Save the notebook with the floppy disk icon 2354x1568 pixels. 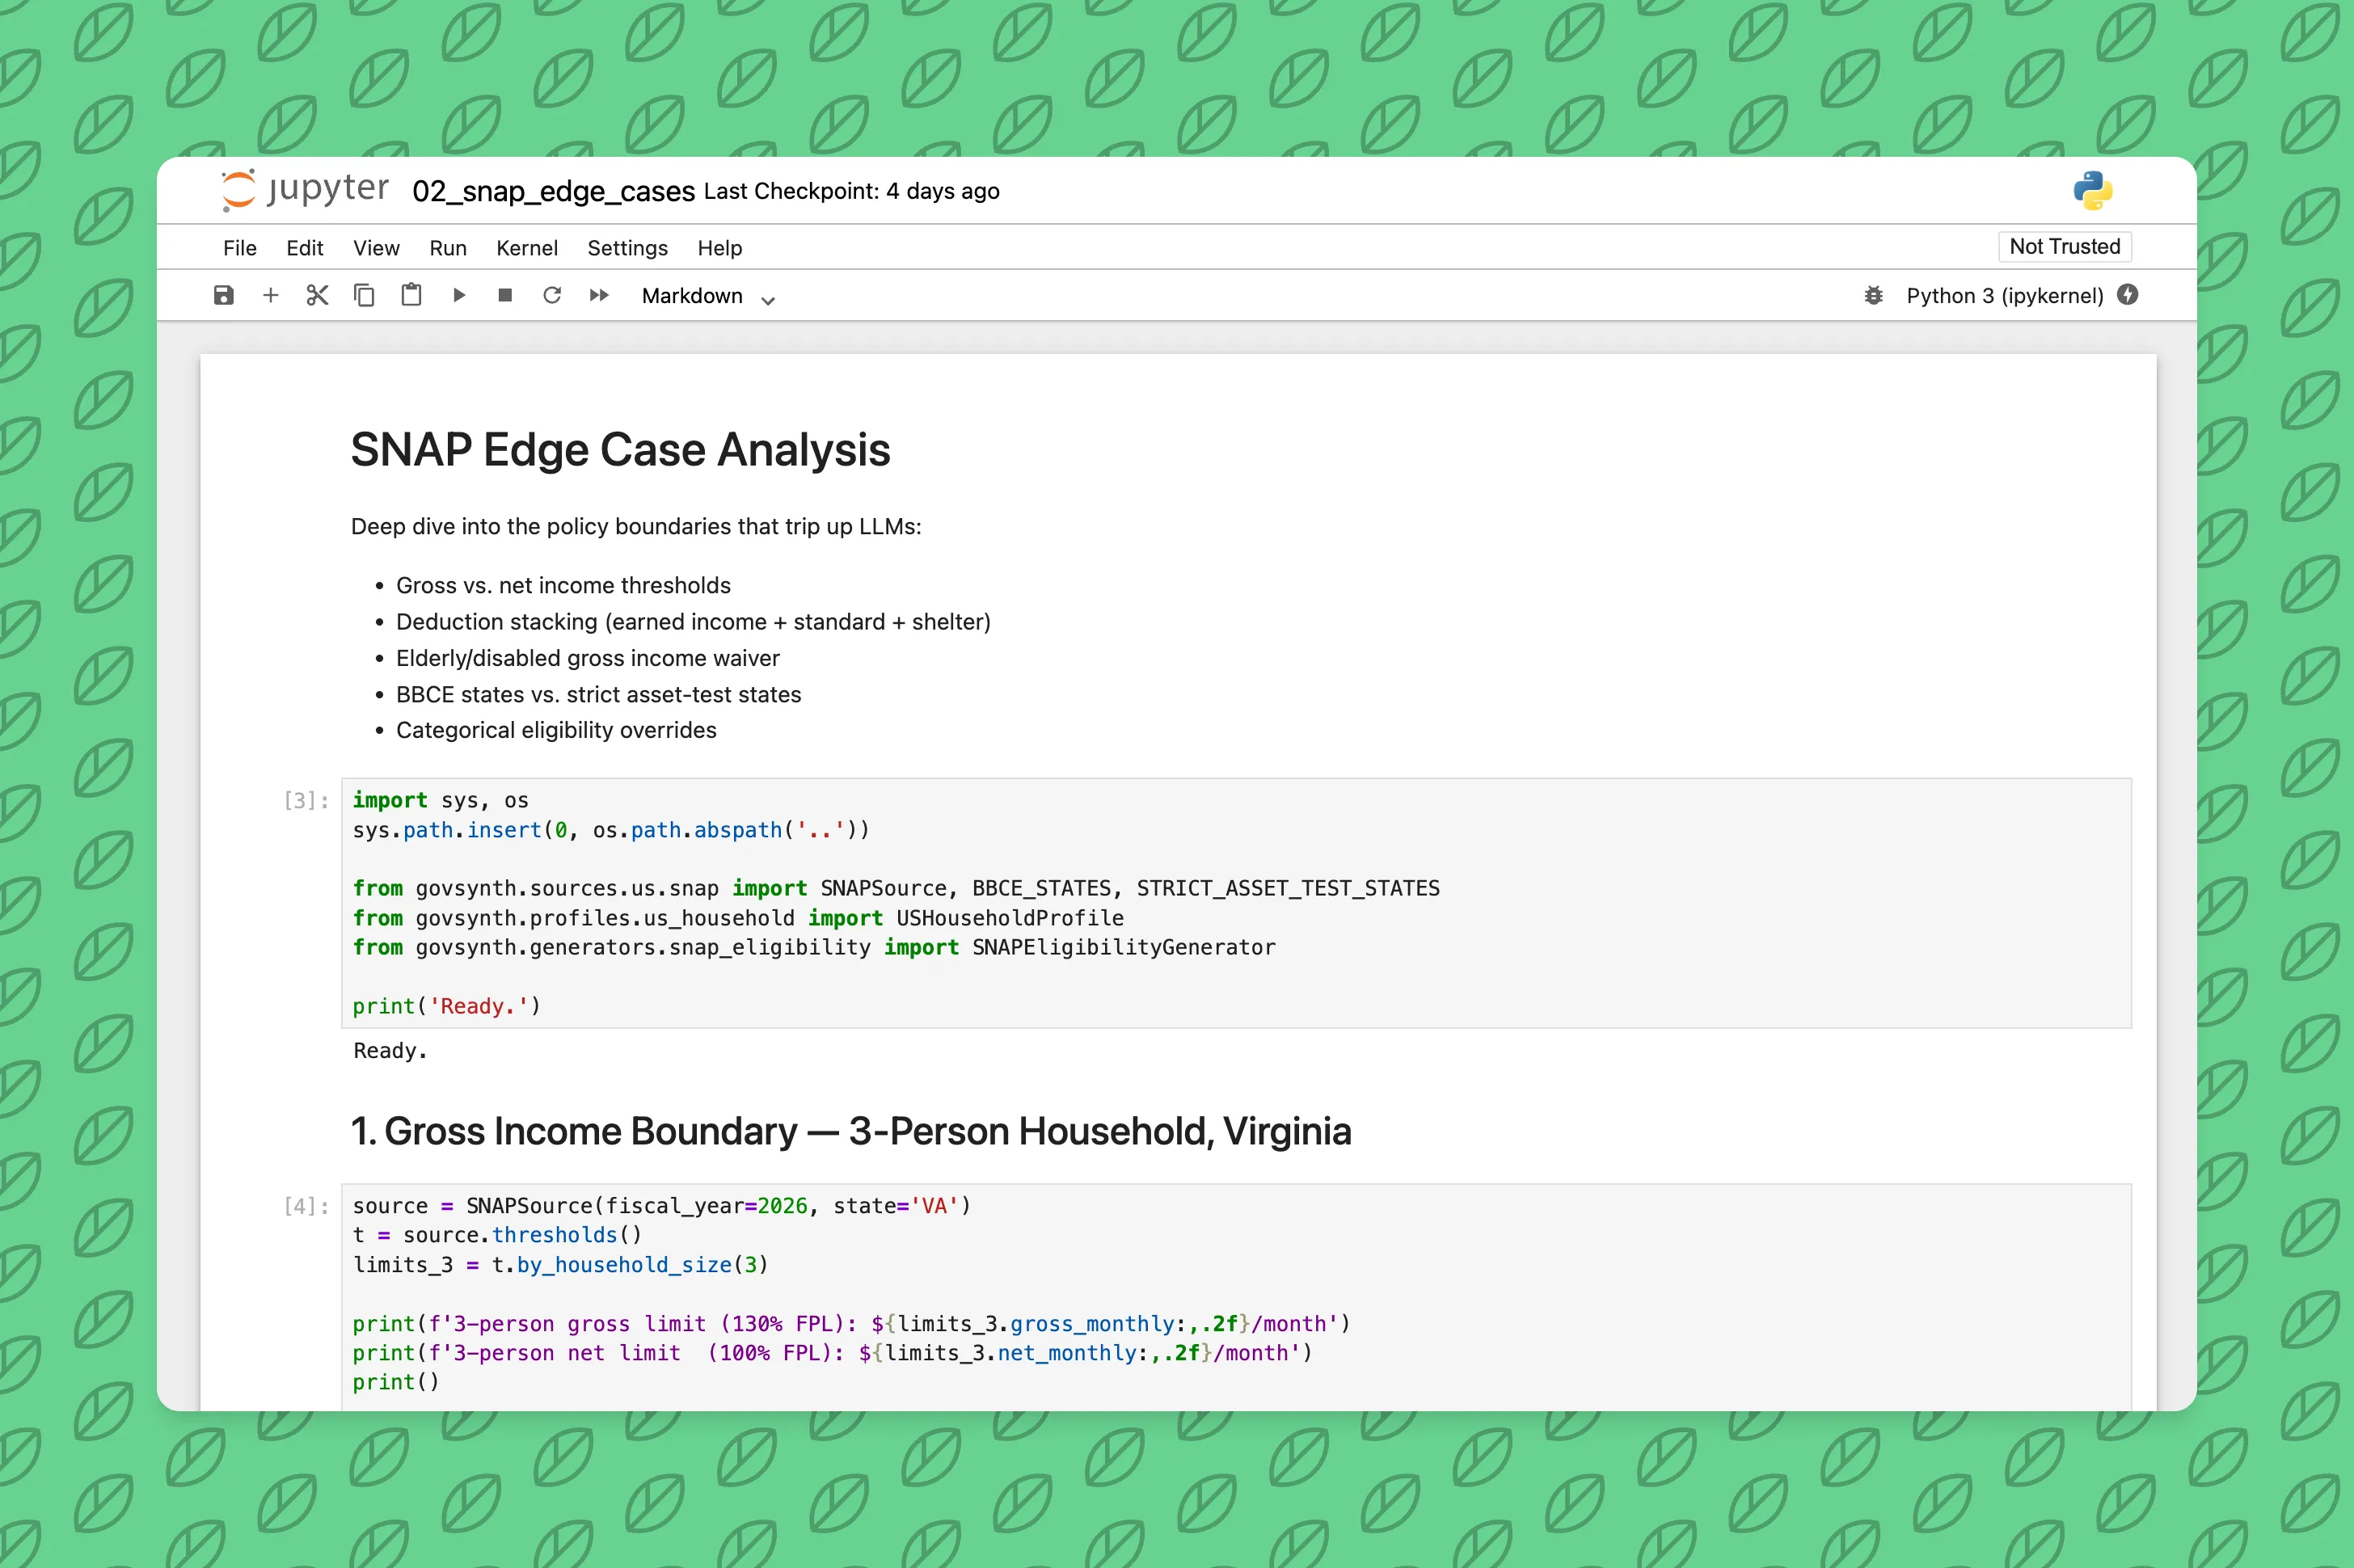223,295
